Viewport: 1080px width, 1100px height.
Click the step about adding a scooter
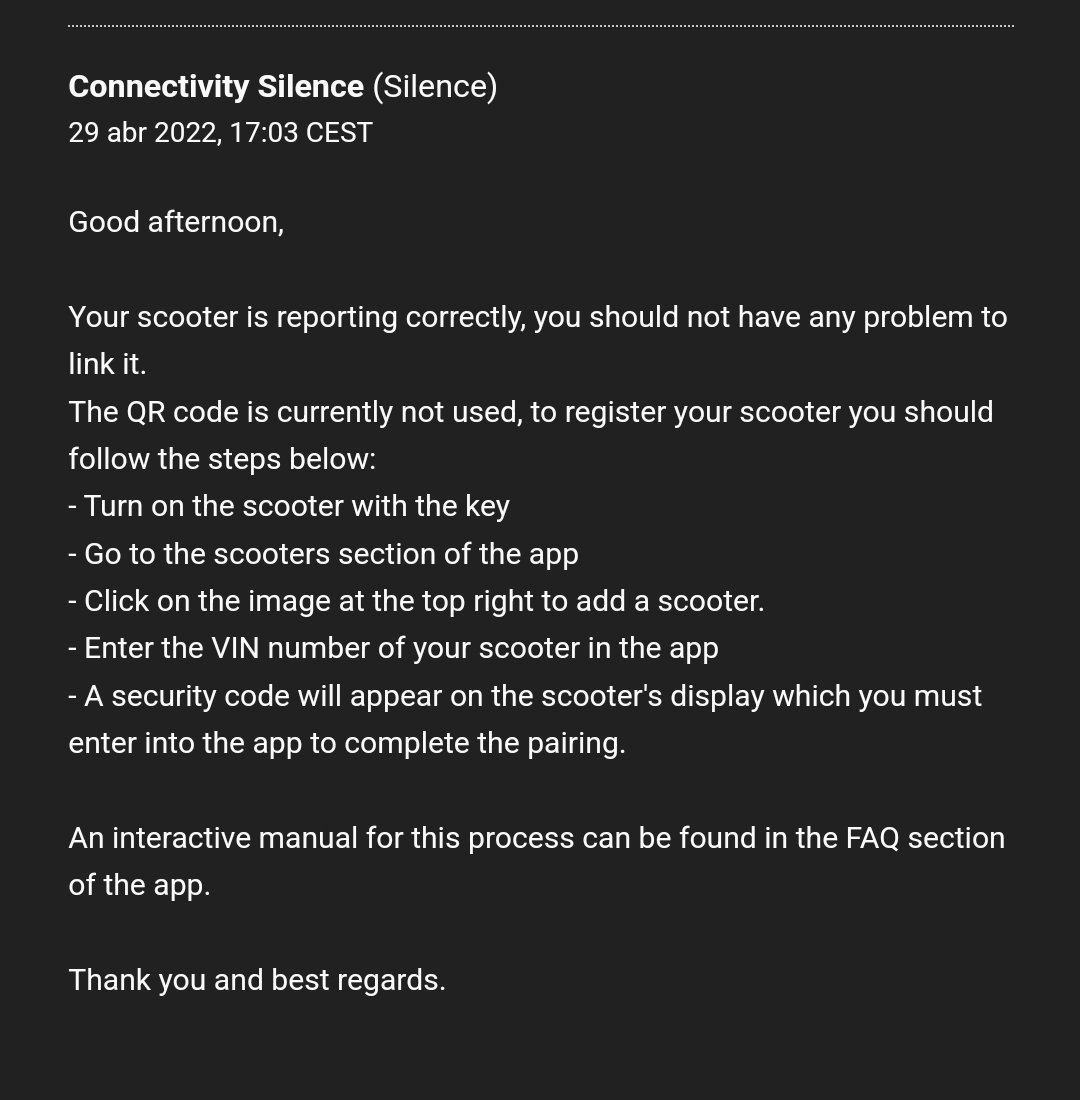click(416, 601)
